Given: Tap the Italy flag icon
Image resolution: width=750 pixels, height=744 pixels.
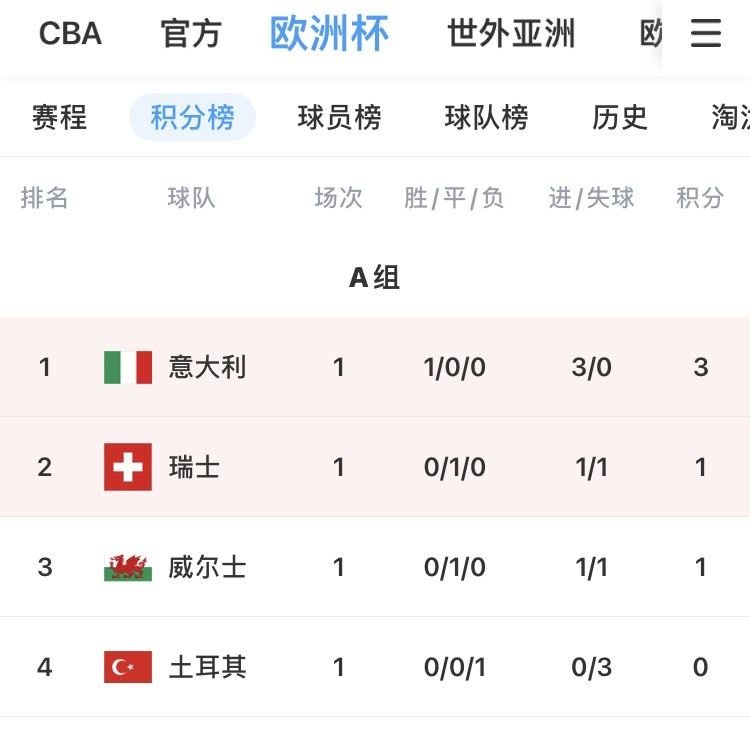Looking at the screenshot, I should point(128,367).
